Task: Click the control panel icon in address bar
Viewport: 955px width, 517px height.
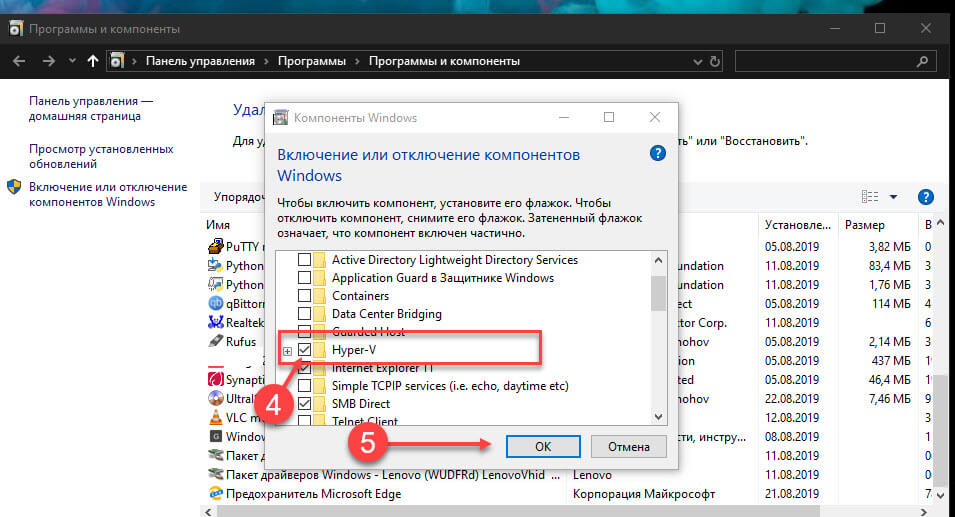Action: [117, 61]
